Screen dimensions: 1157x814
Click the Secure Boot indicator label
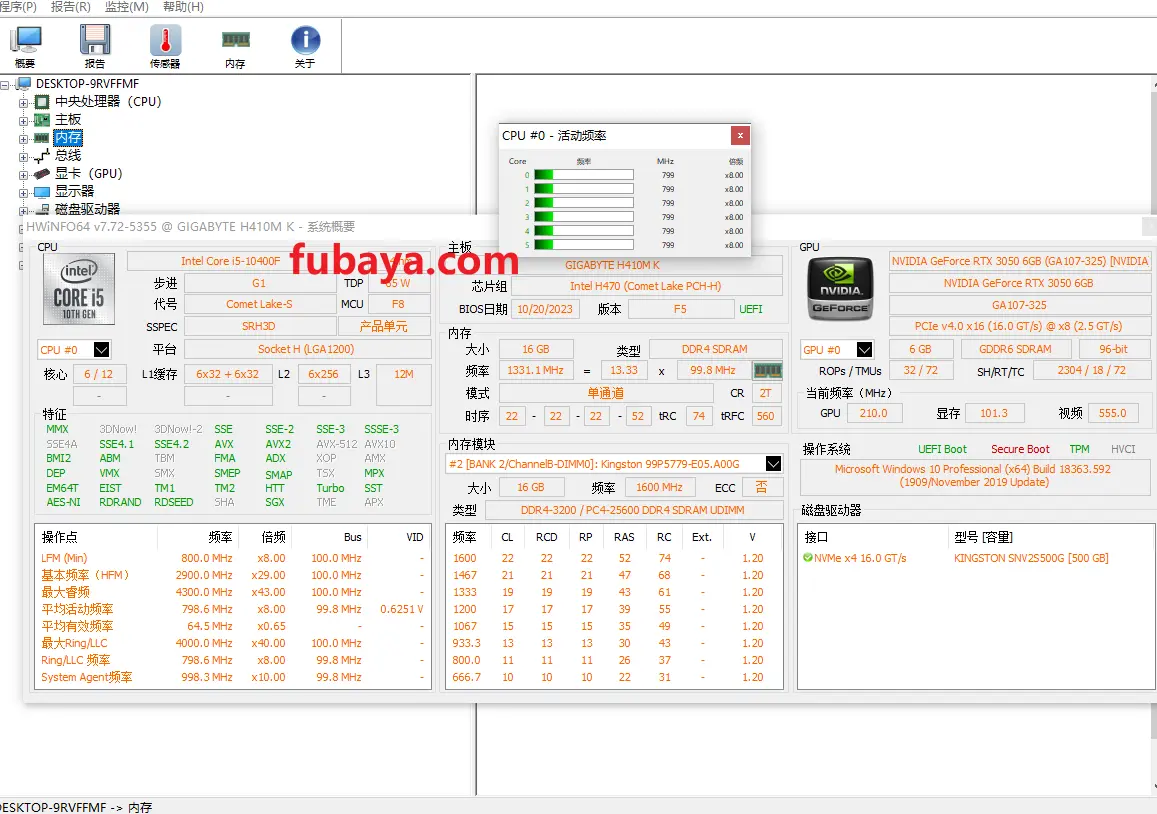pyautogui.click(x=1020, y=449)
